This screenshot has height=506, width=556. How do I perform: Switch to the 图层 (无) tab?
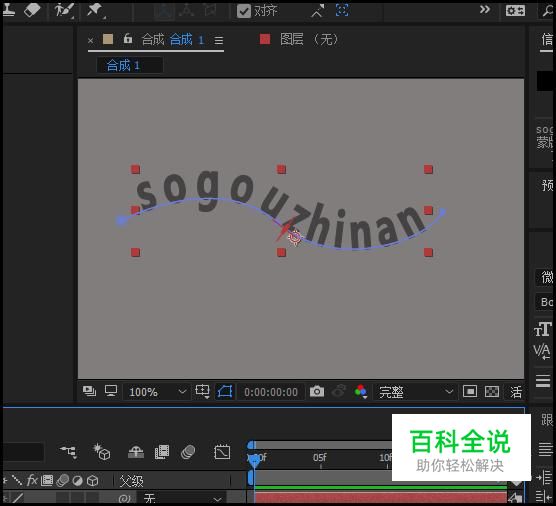coord(309,39)
